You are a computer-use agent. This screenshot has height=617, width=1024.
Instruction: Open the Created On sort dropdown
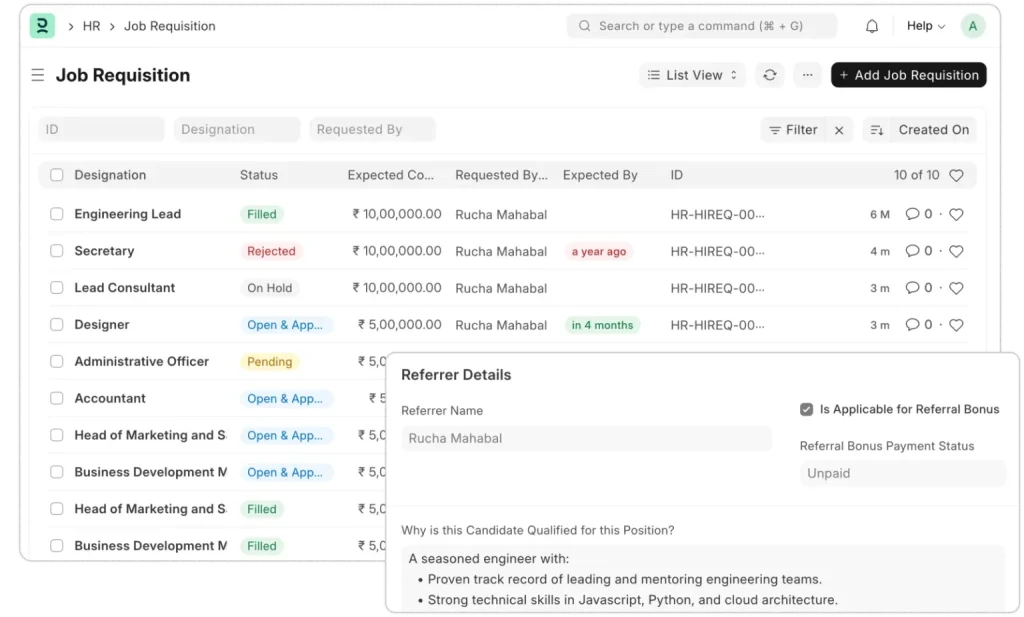[933, 130]
